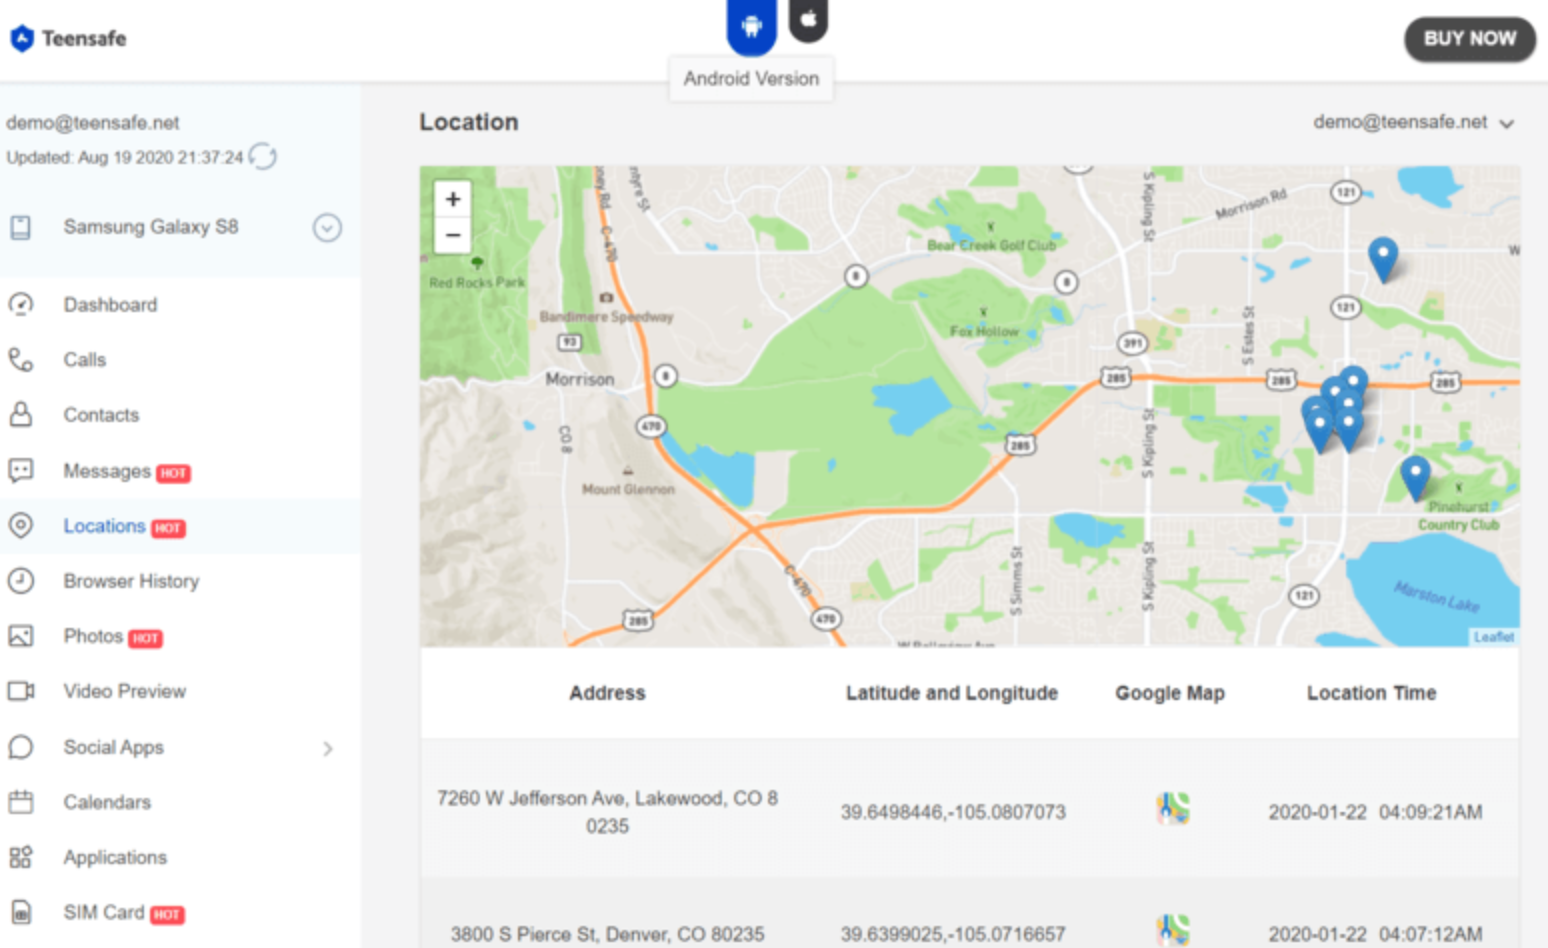Image resolution: width=1548 pixels, height=948 pixels.
Task: Click the Browser History clock icon
Action: (x=21, y=580)
